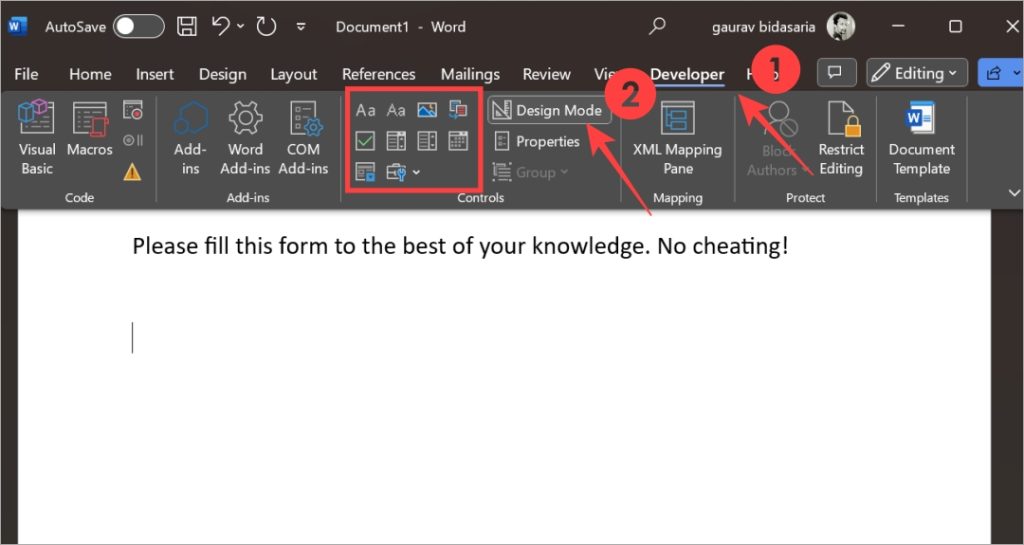Insert Check Box content control

pyautogui.click(x=365, y=141)
